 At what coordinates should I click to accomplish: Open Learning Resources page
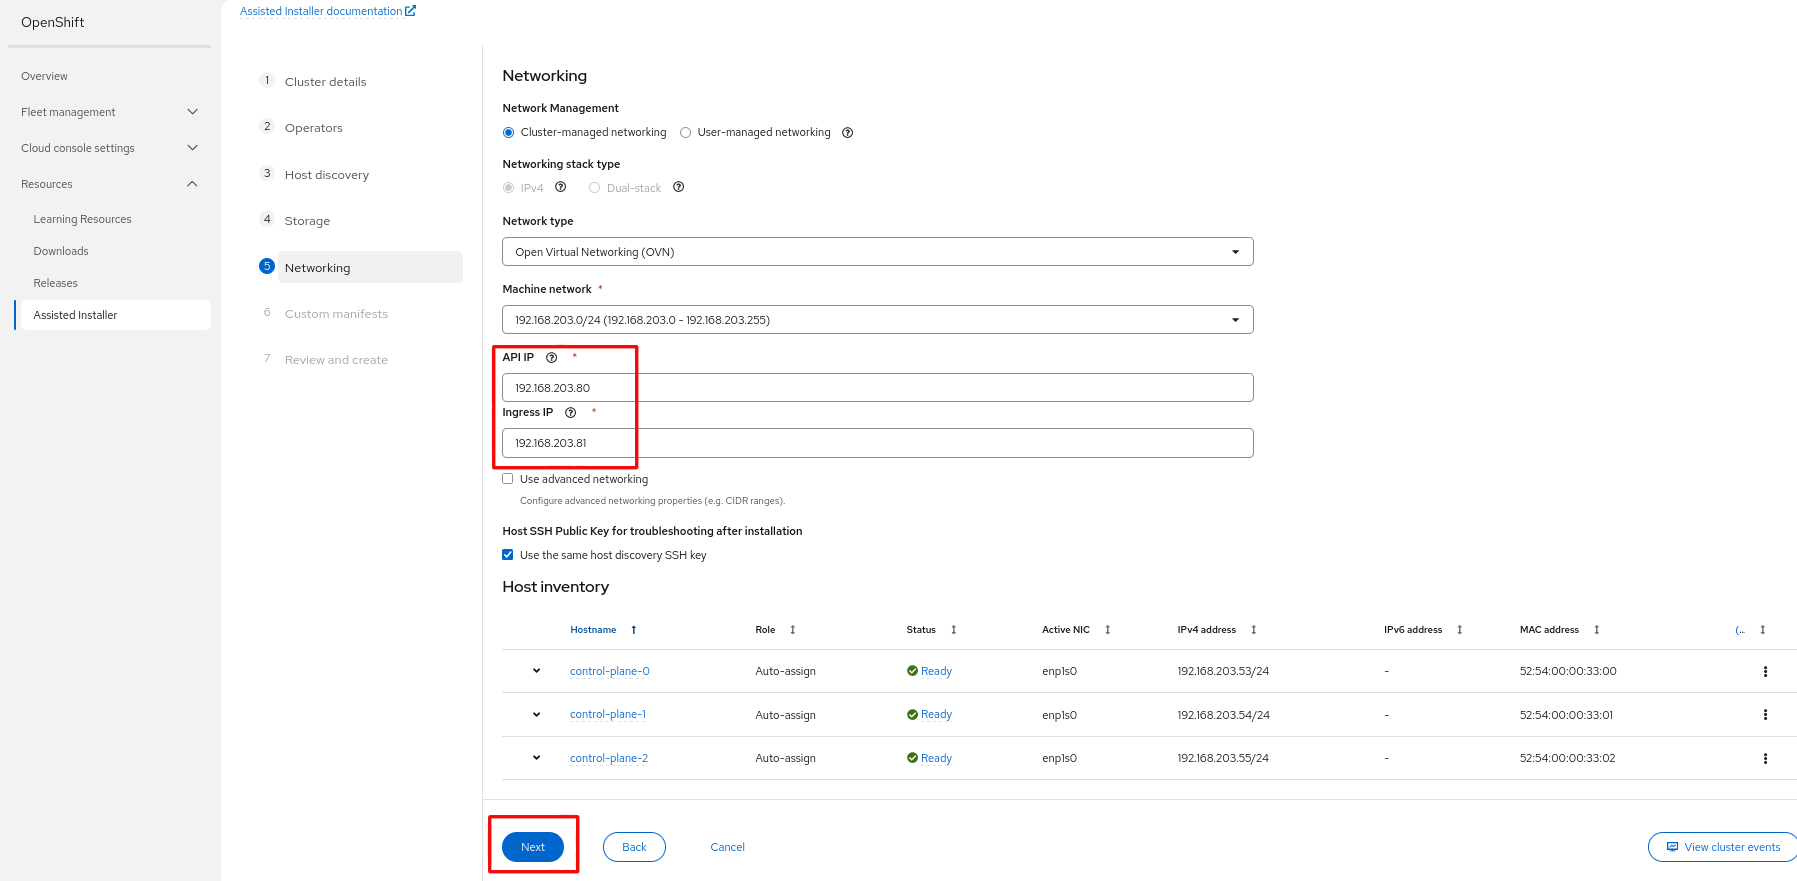(x=82, y=219)
